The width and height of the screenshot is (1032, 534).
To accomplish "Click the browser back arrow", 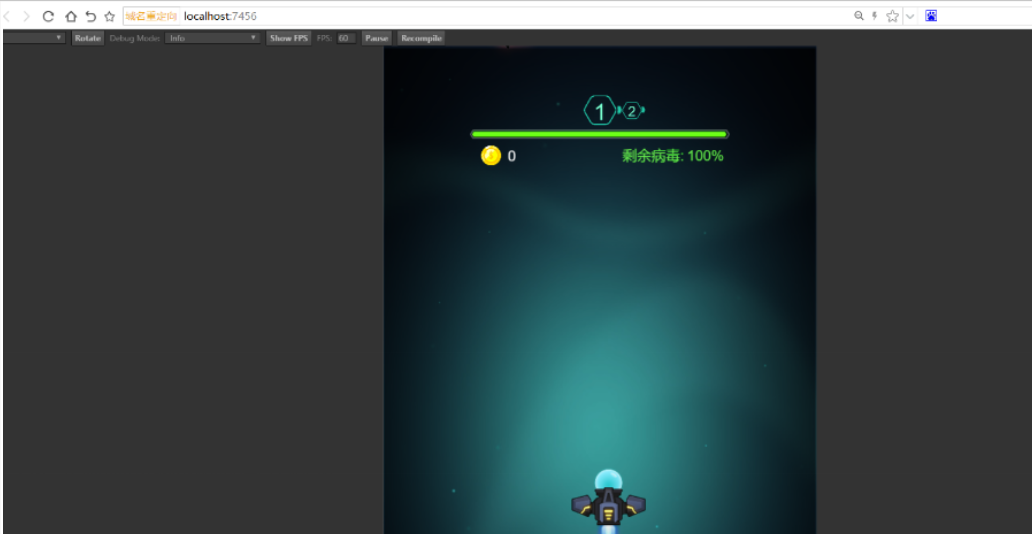I will point(8,16).
